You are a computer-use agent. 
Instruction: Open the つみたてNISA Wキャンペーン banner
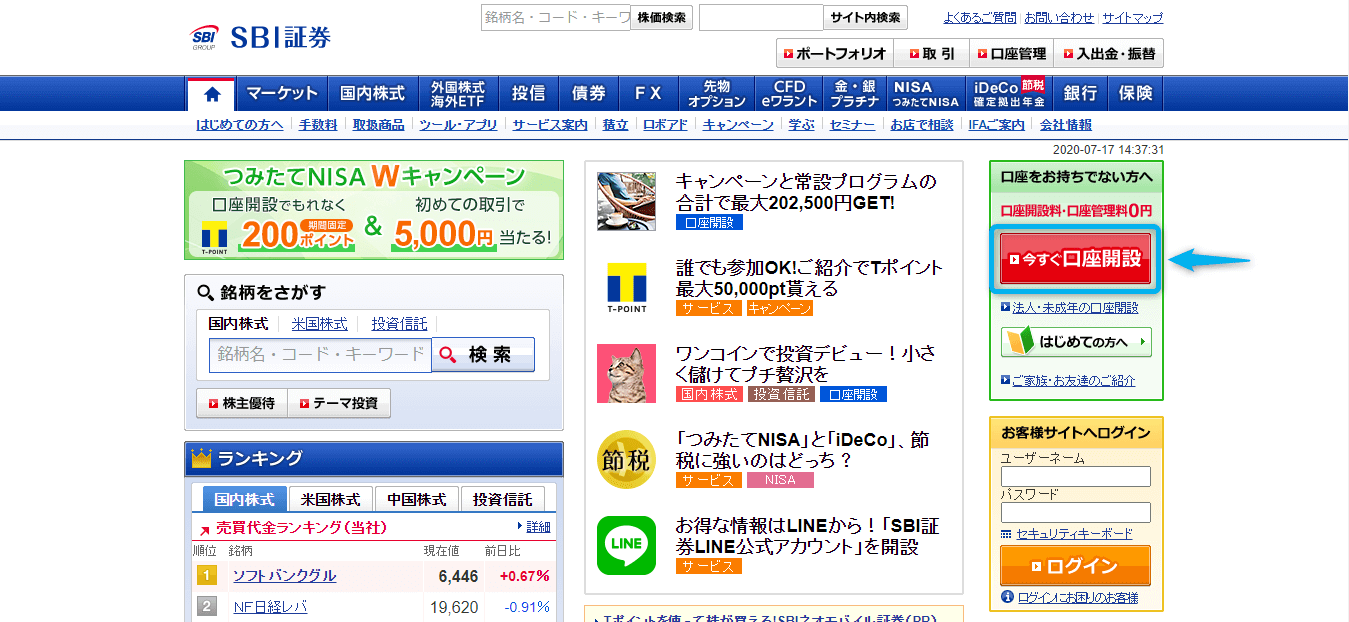pyautogui.click(x=374, y=210)
